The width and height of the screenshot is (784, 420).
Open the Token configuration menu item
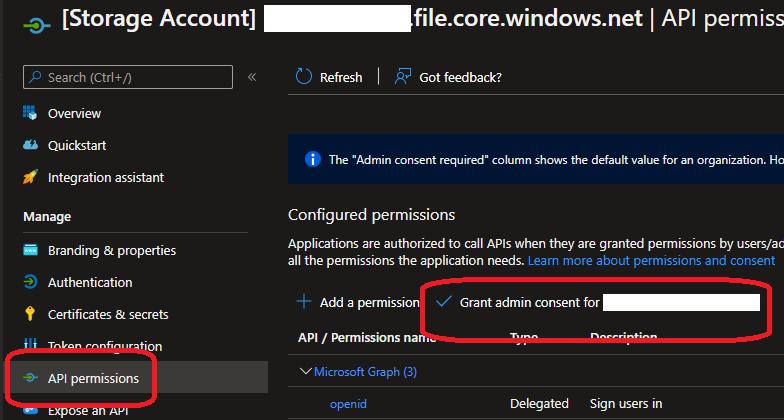pyautogui.click(x=104, y=346)
